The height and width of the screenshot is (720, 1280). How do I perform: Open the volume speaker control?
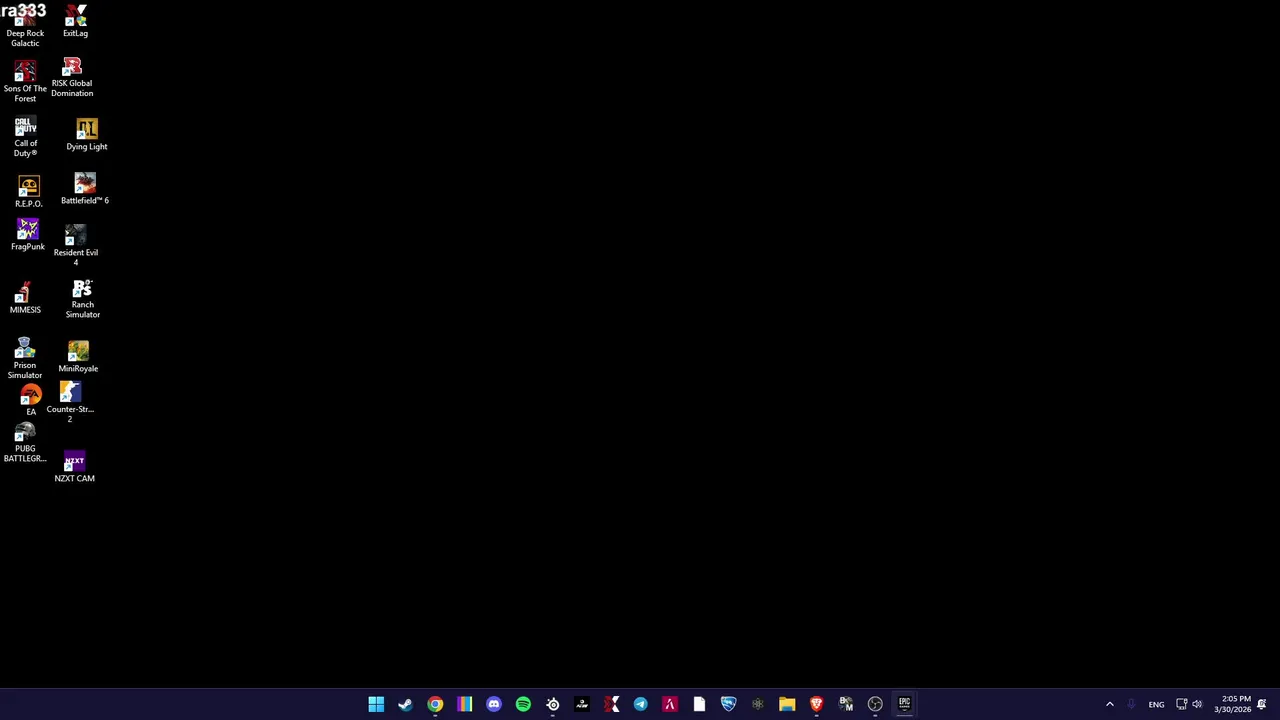[x=1197, y=704]
